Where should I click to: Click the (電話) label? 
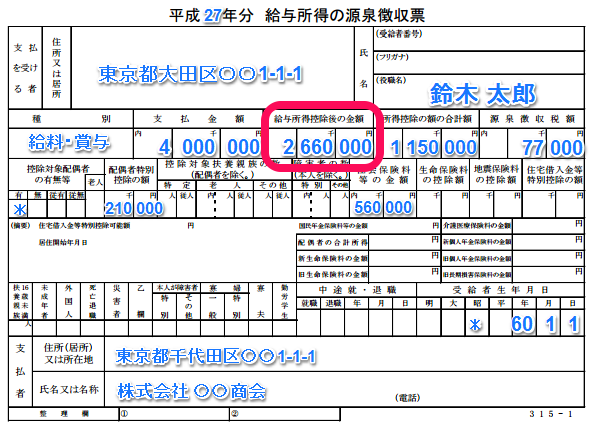(408, 398)
